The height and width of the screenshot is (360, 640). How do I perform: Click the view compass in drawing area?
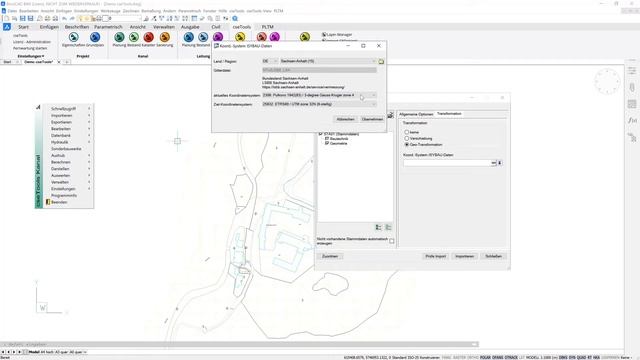pyautogui.click(x=607, y=81)
